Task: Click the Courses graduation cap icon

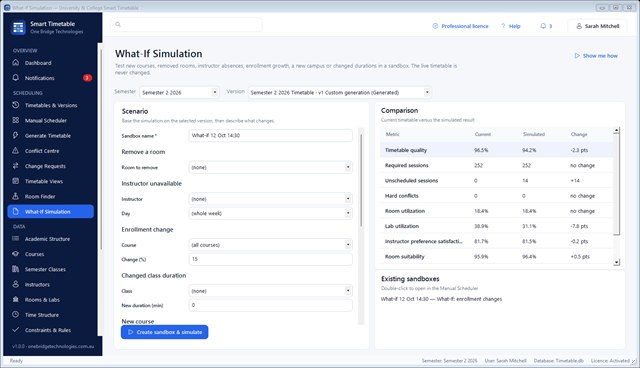Action: [16, 254]
